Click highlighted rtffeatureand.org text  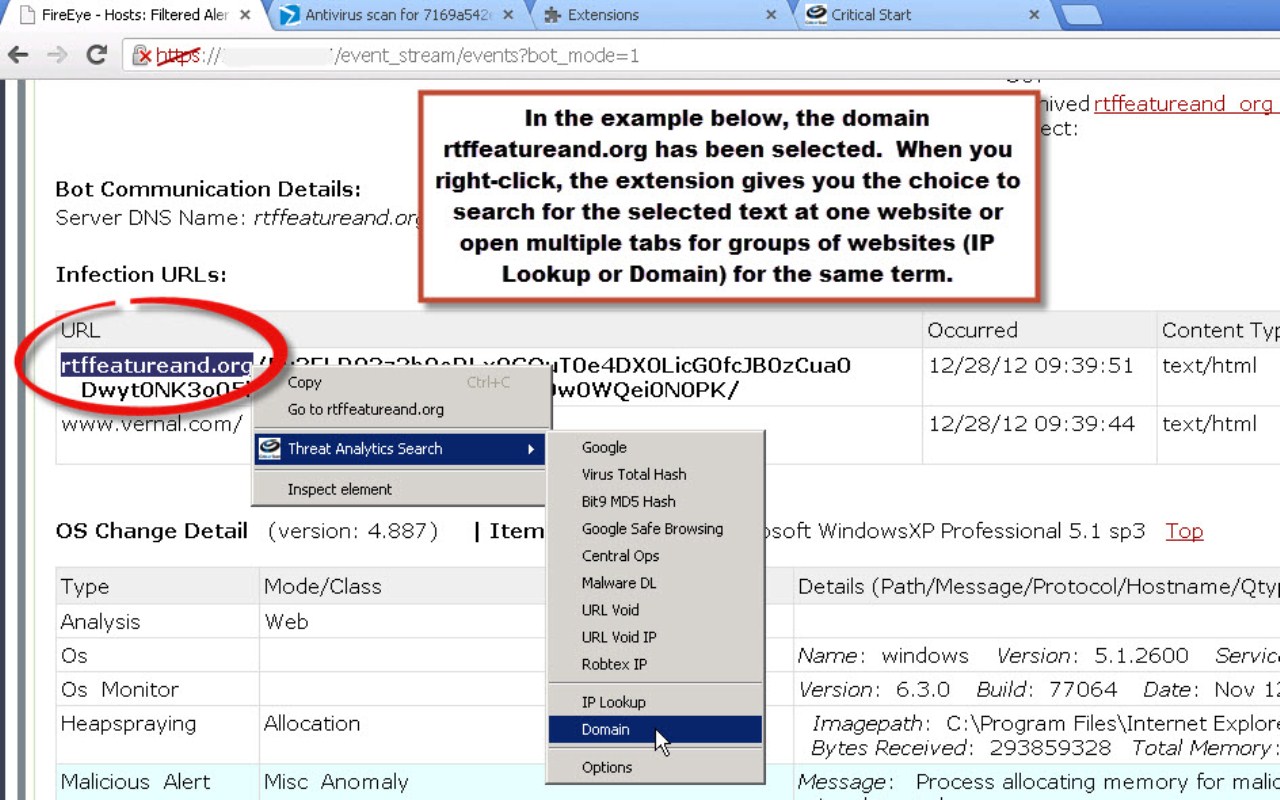(157, 365)
